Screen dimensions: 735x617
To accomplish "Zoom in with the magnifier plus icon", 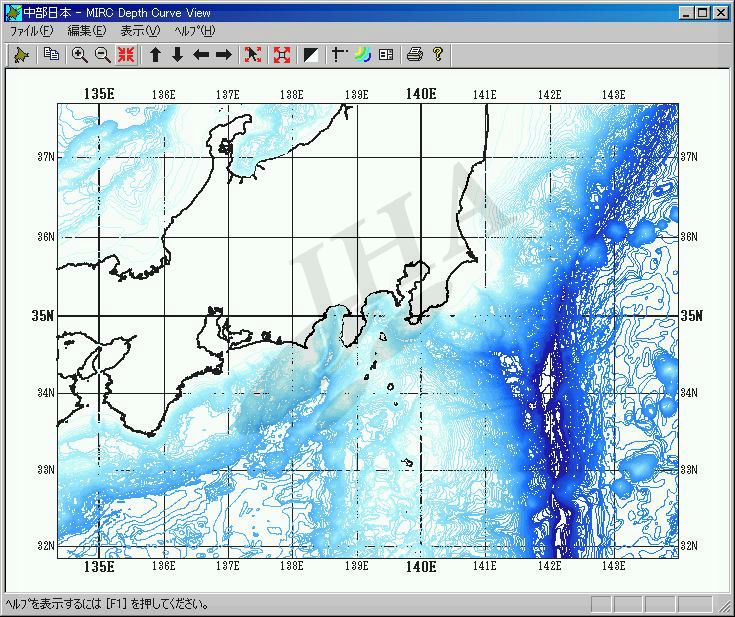I will (x=79, y=55).
